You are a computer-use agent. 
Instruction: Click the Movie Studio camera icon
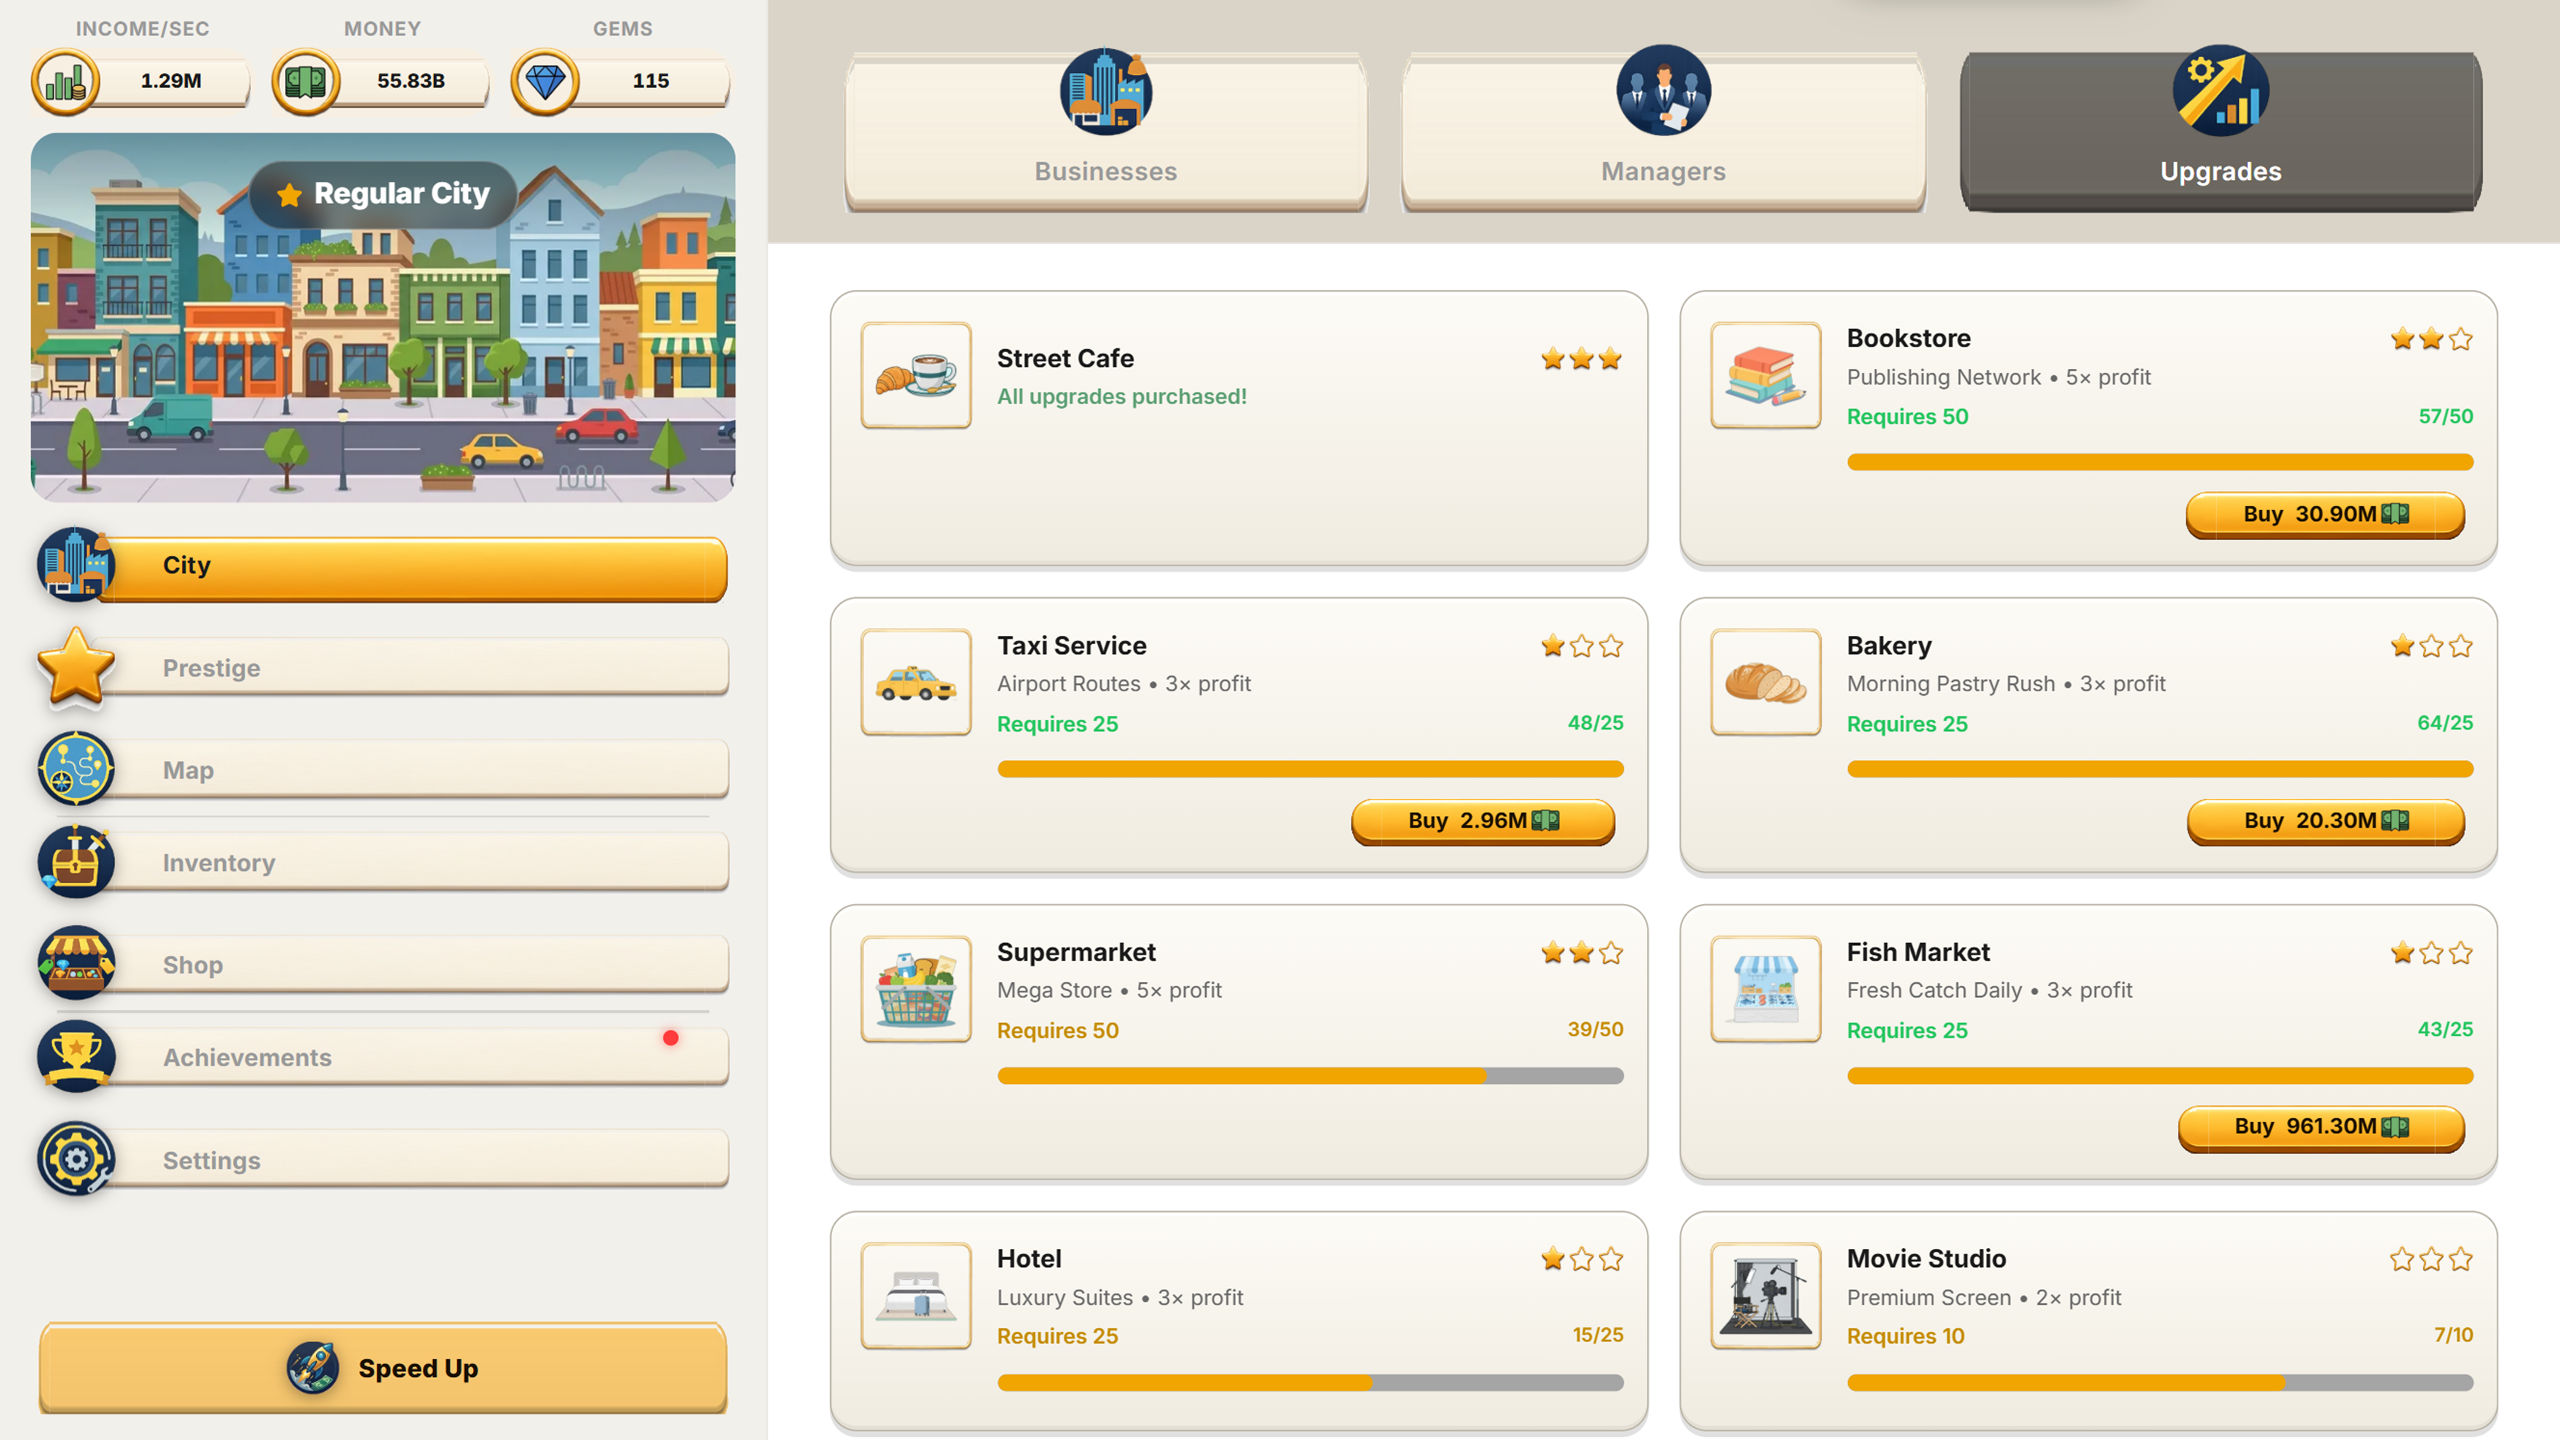[x=1766, y=1296]
